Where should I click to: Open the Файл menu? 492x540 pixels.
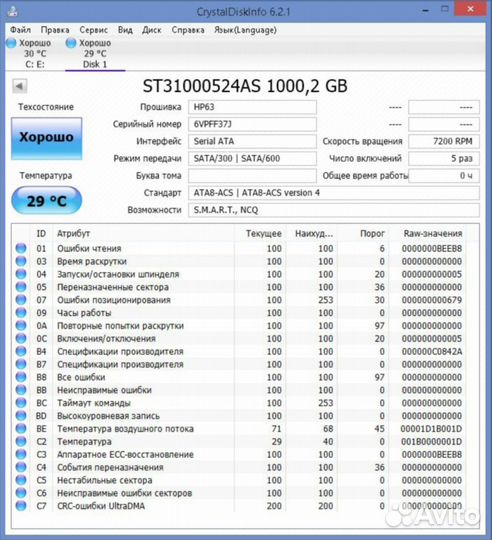point(21,30)
